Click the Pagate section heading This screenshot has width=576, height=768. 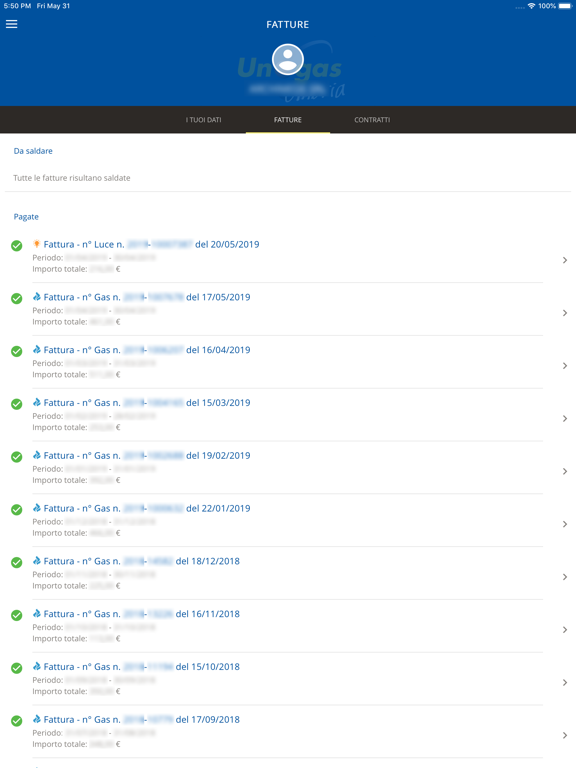(26, 216)
